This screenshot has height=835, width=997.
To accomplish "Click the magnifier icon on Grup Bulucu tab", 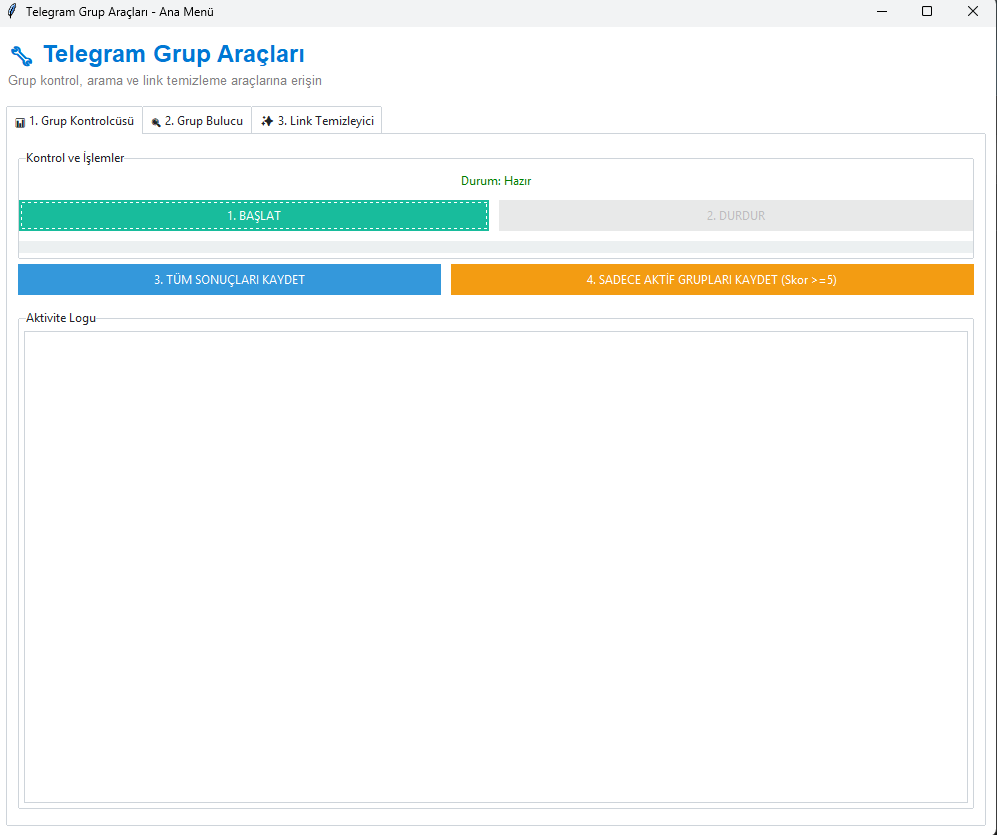I will coord(156,122).
